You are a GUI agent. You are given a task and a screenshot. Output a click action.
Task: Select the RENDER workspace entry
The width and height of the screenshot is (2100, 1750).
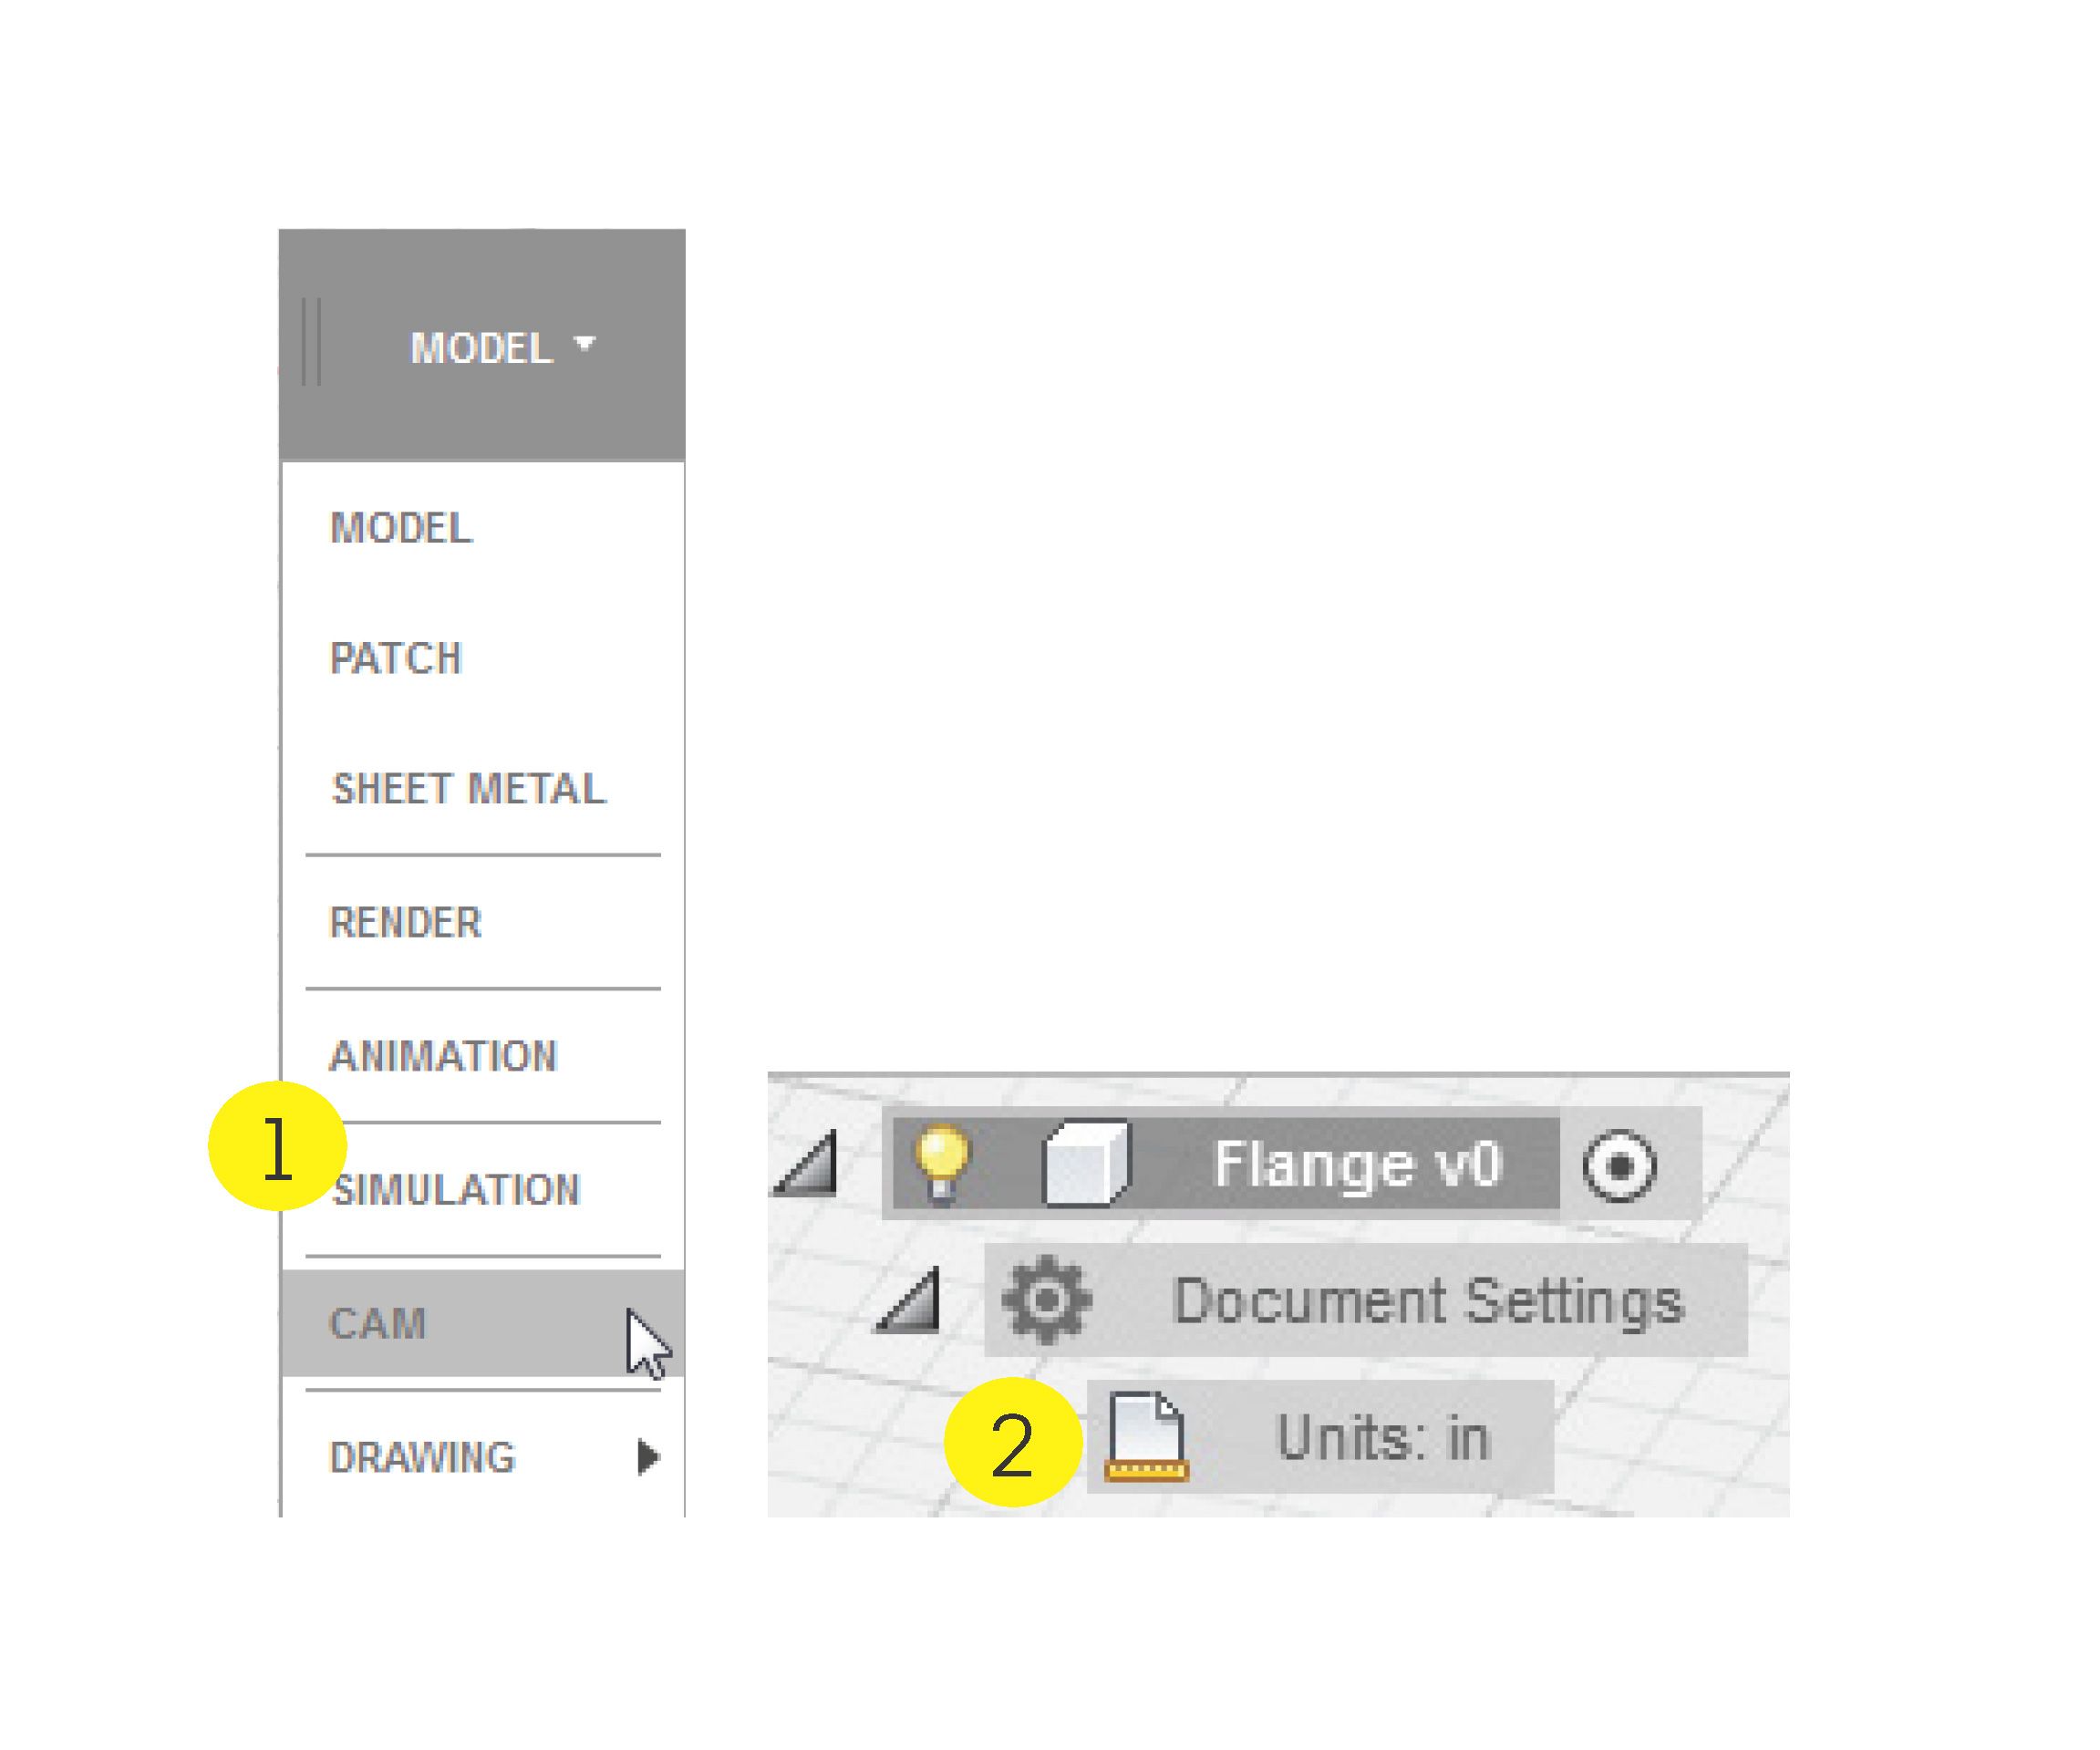click(405, 922)
